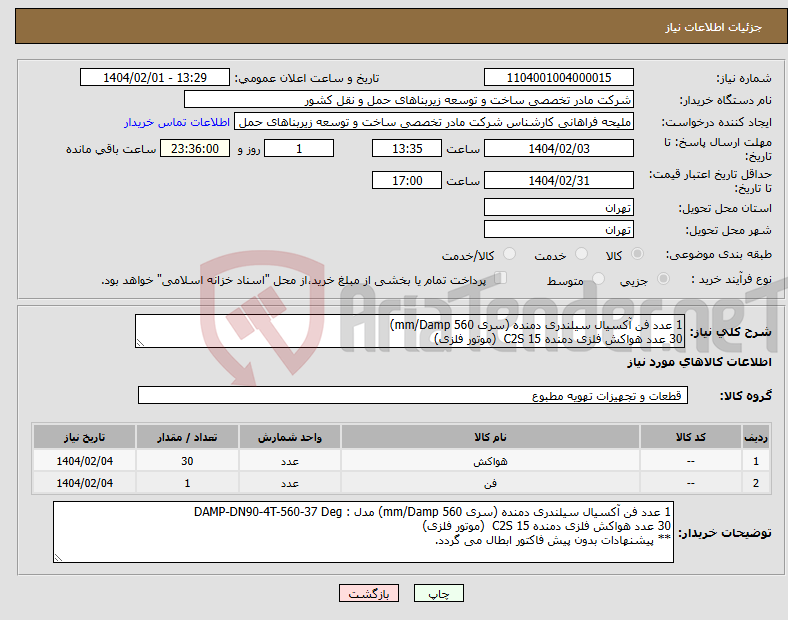Click the نام کالا column header
Viewport: 788px width, 620px height.
point(490,437)
